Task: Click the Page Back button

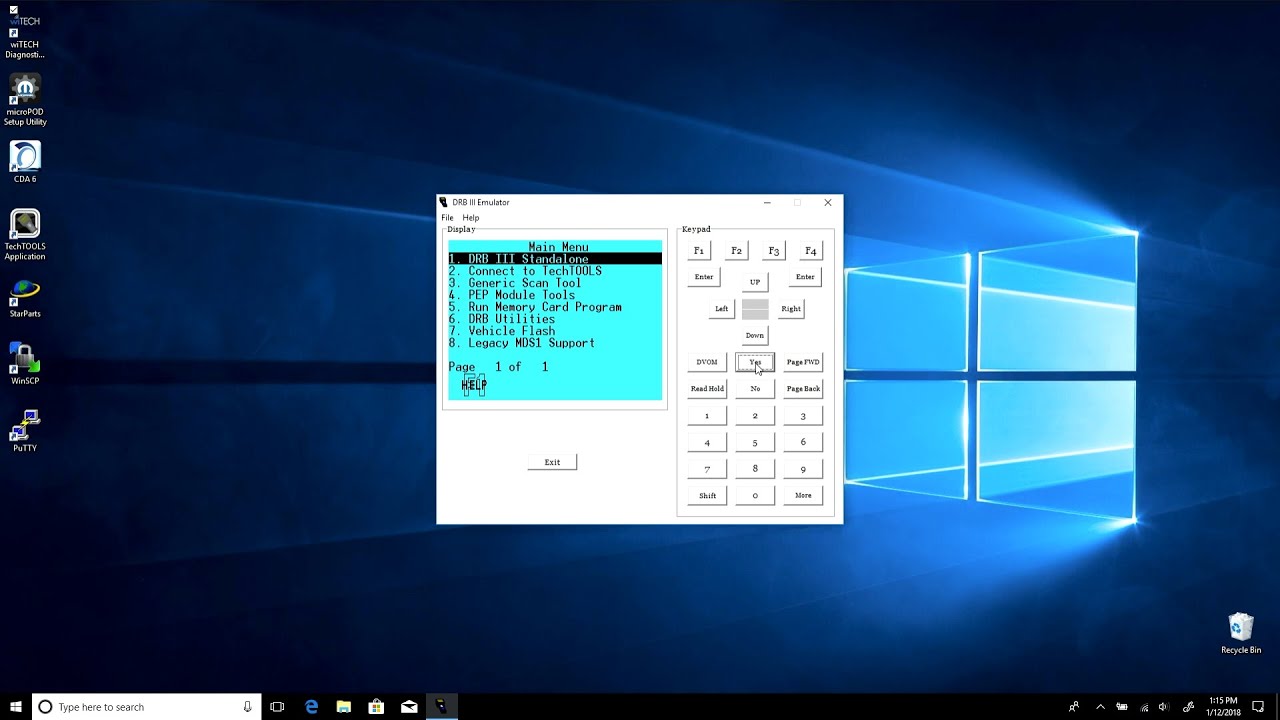Action: point(803,389)
